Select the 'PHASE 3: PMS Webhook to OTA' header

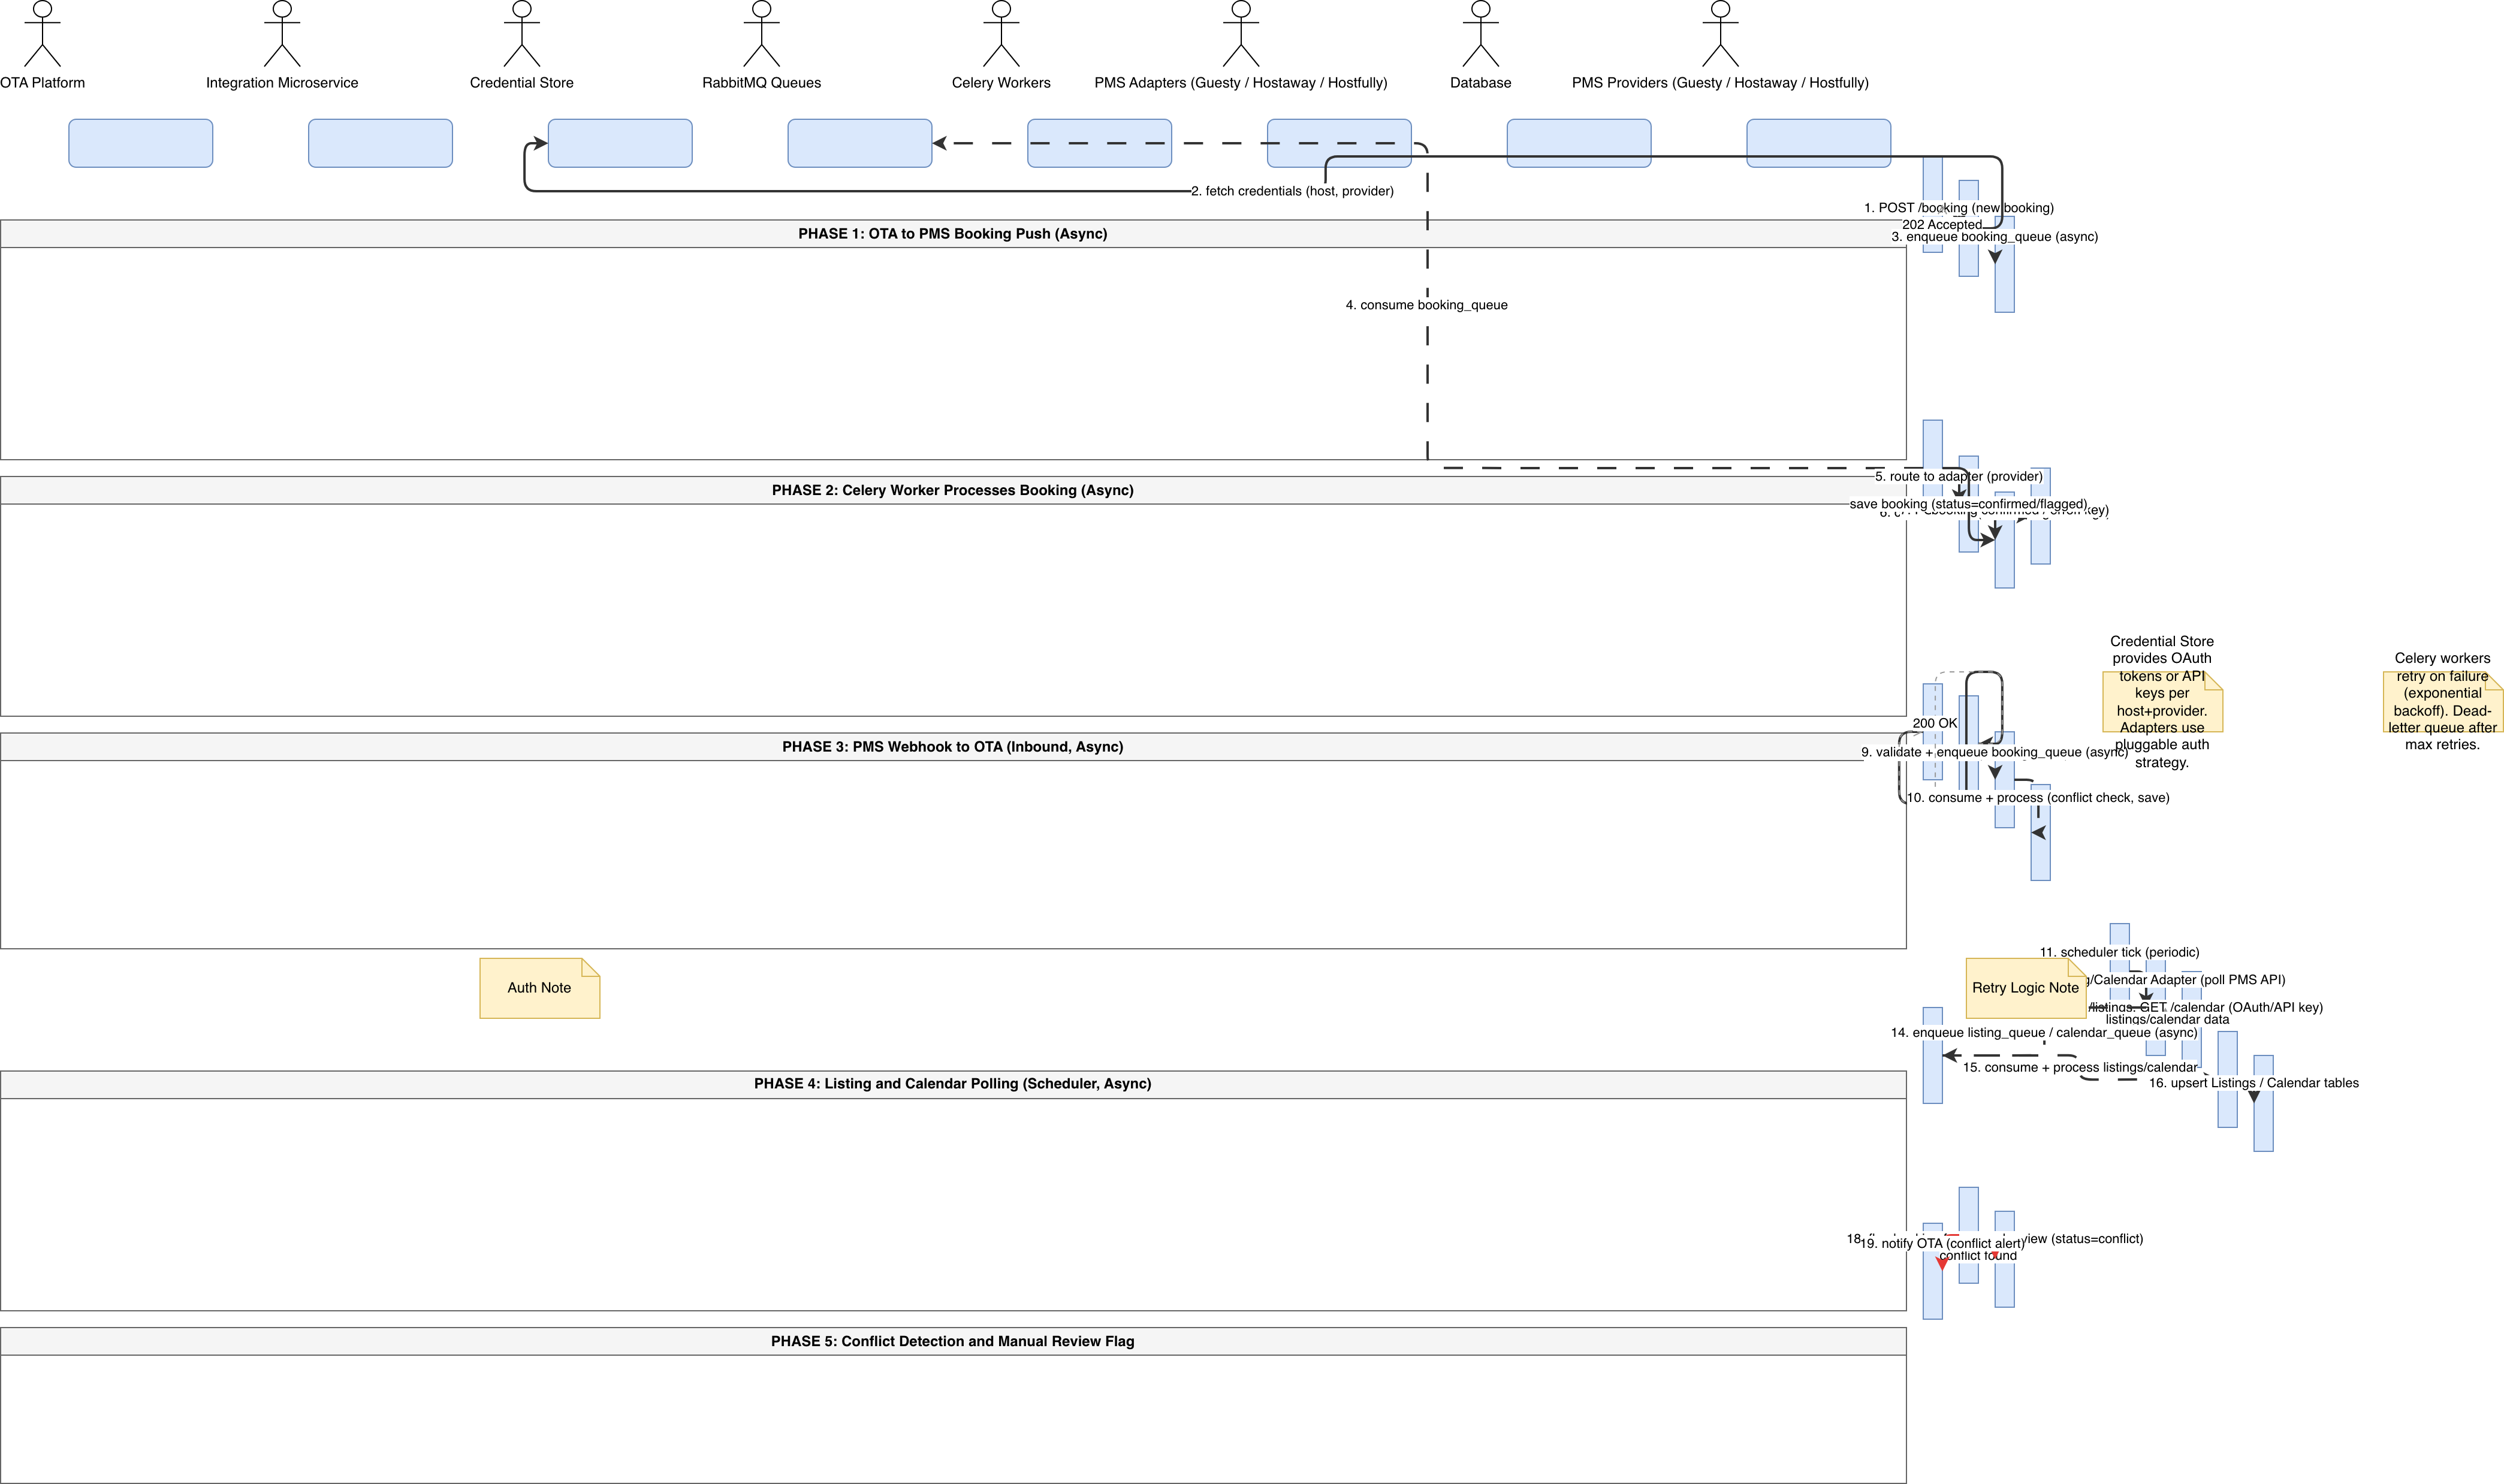[953, 747]
